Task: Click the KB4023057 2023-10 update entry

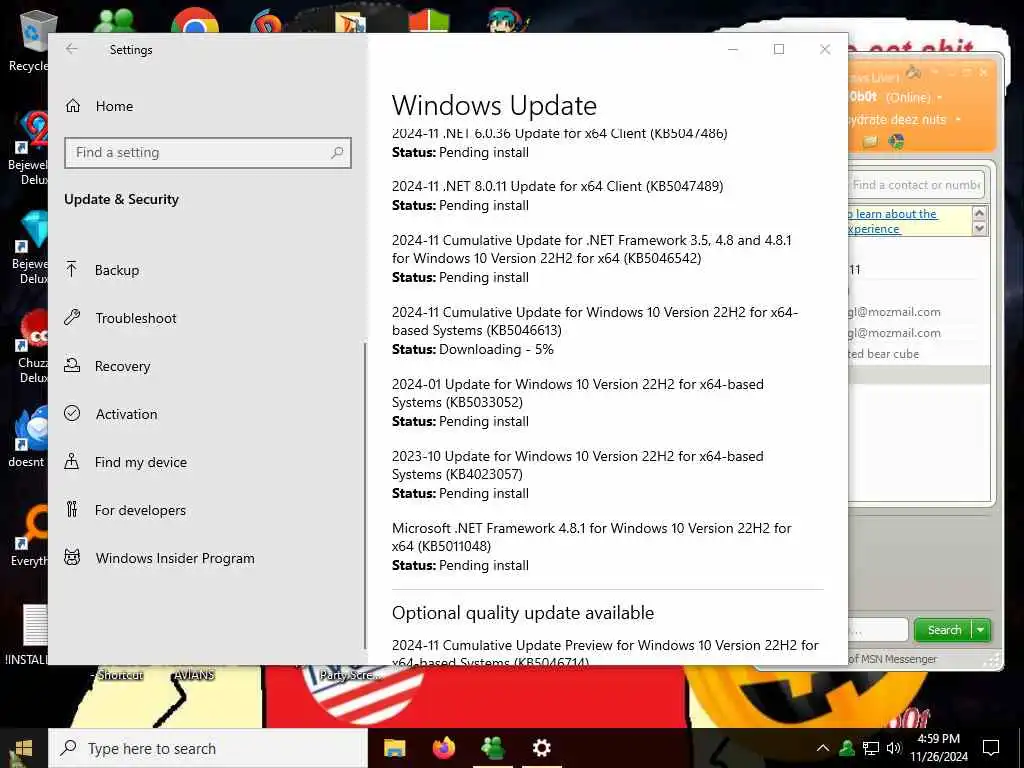Action: coord(578,474)
